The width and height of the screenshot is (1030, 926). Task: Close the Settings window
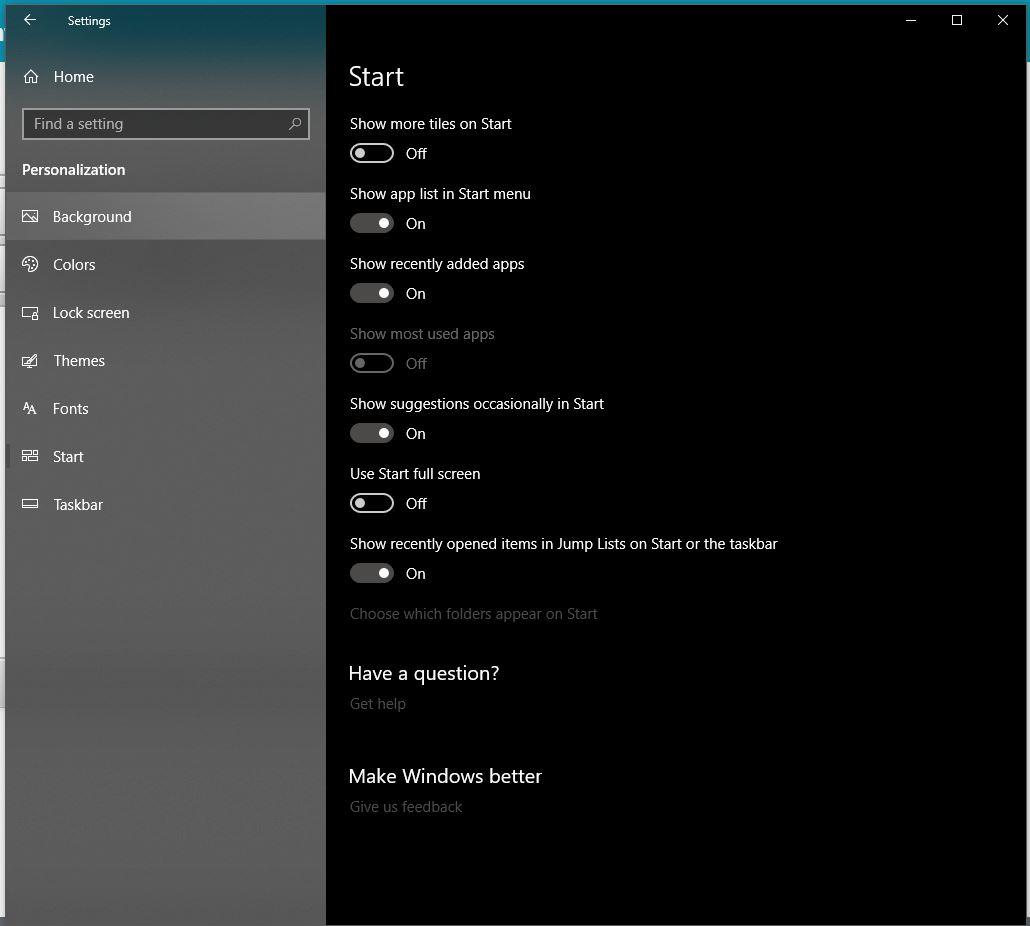point(1002,20)
